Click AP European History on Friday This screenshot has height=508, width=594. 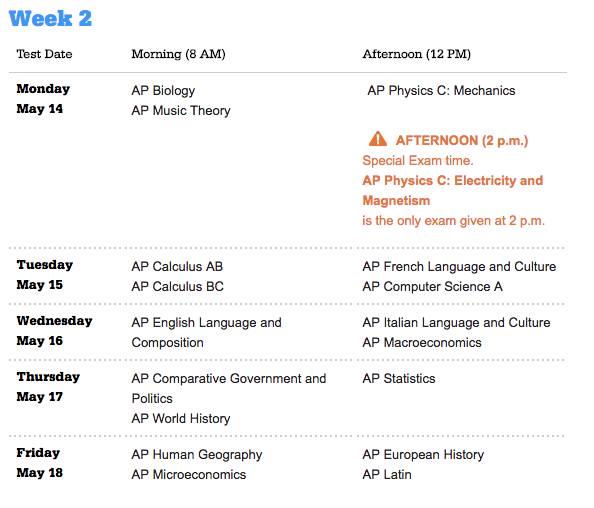[x=423, y=455]
